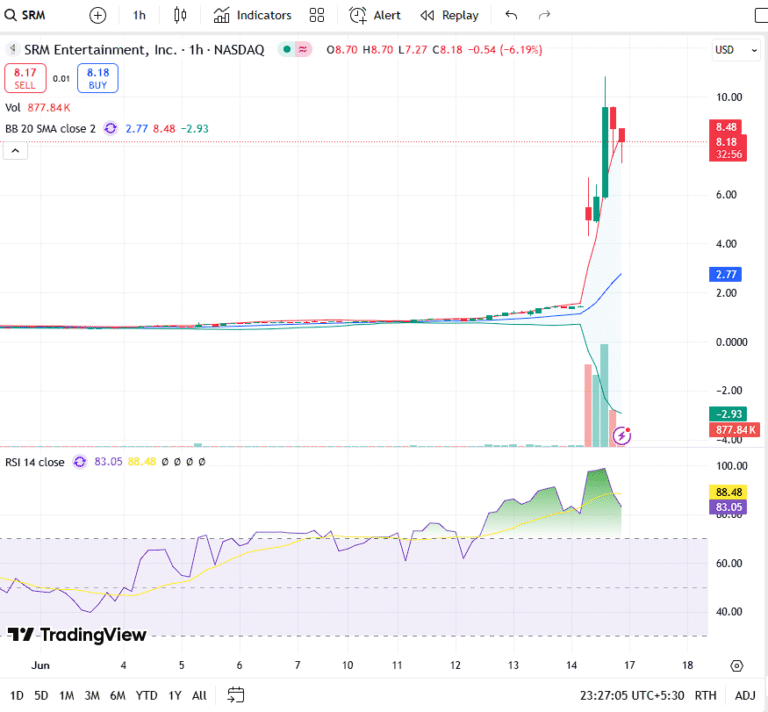Click the TradingView logo

(77, 635)
